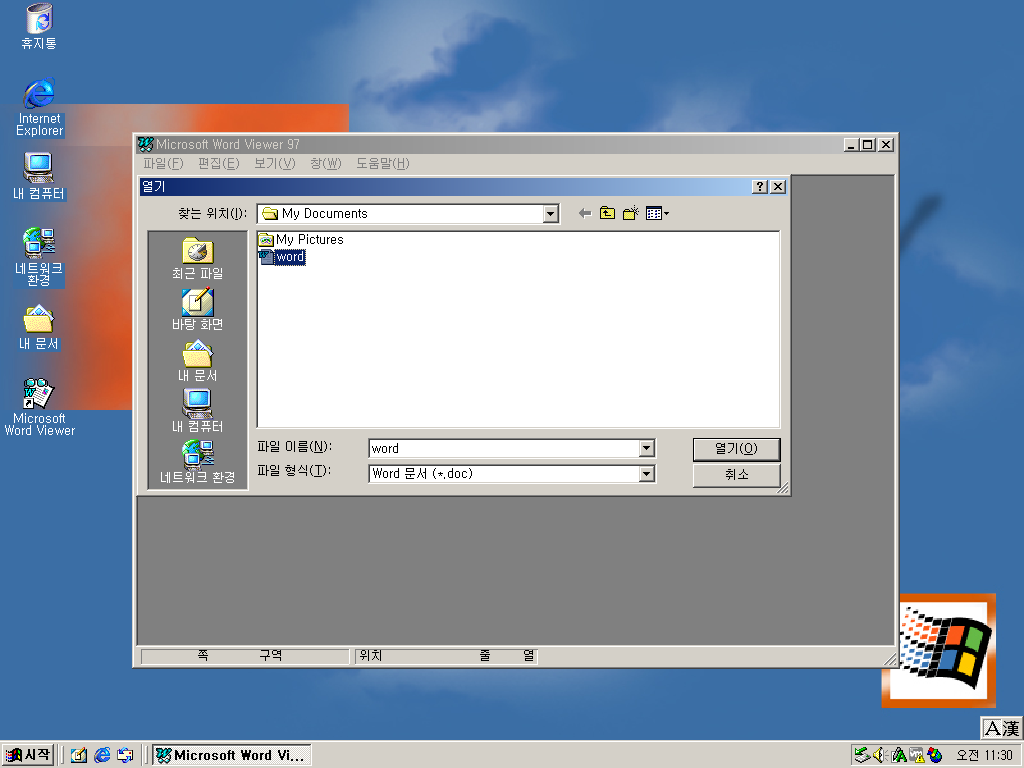This screenshot has height=768, width=1024.
Task: Select the 휴지통 recycle bin desktop icon
Action: click(x=39, y=27)
